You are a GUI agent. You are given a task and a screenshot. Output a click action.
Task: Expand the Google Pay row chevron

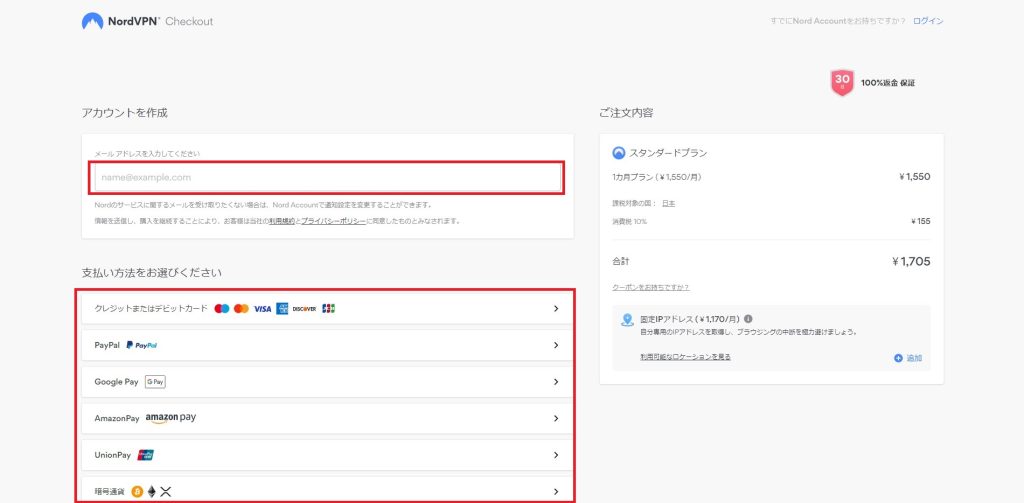[556, 381]
